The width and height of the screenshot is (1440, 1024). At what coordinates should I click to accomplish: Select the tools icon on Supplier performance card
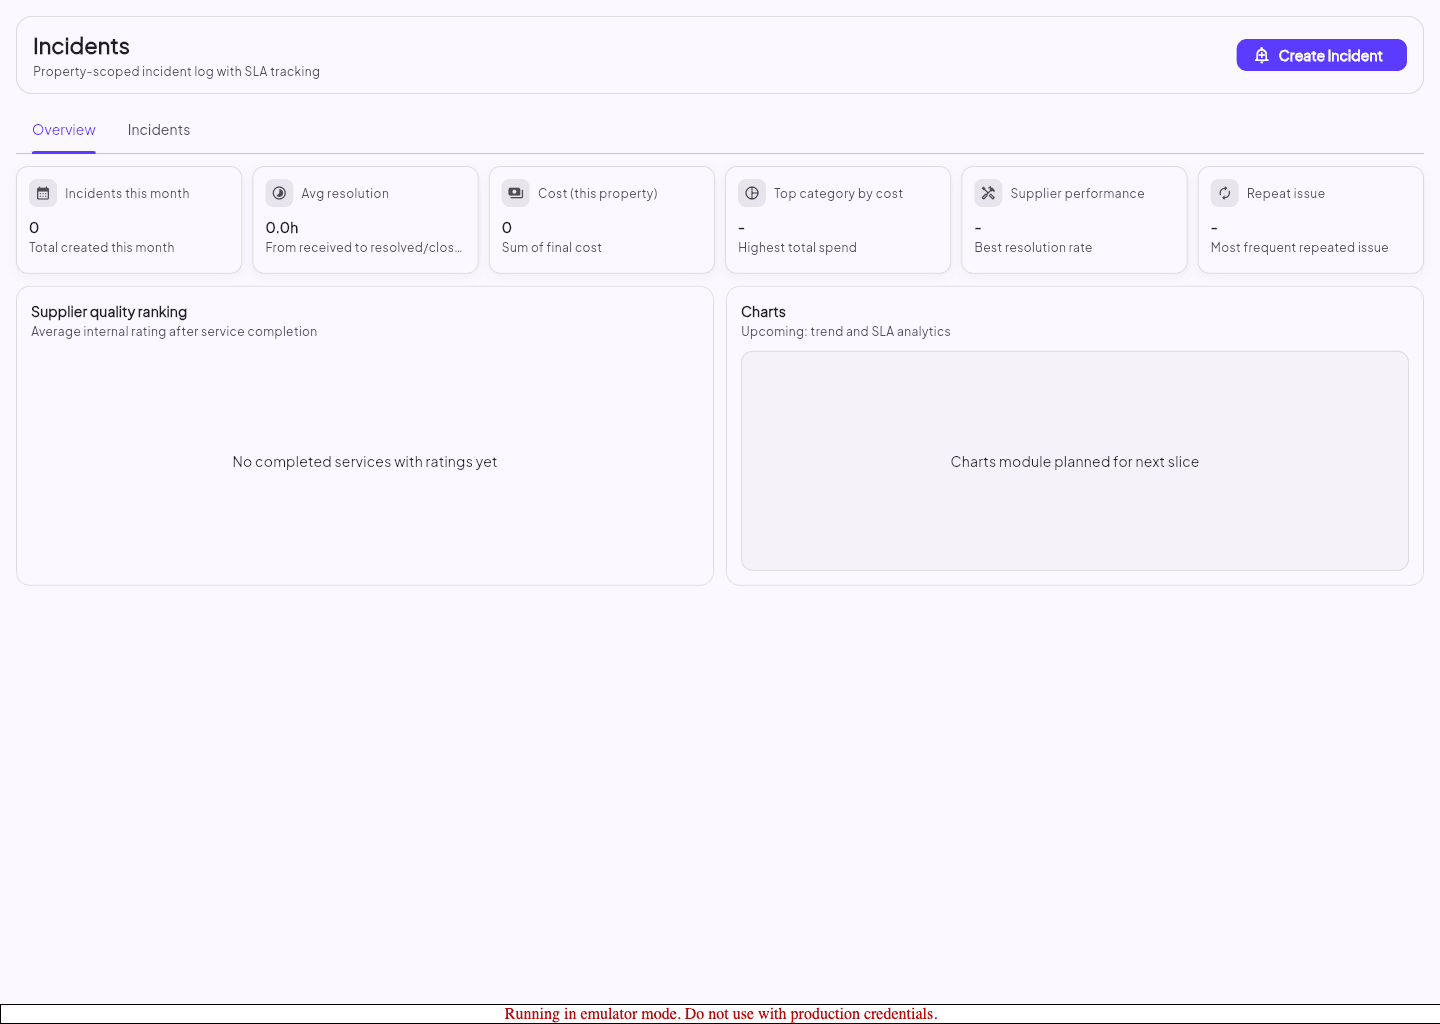988,192
